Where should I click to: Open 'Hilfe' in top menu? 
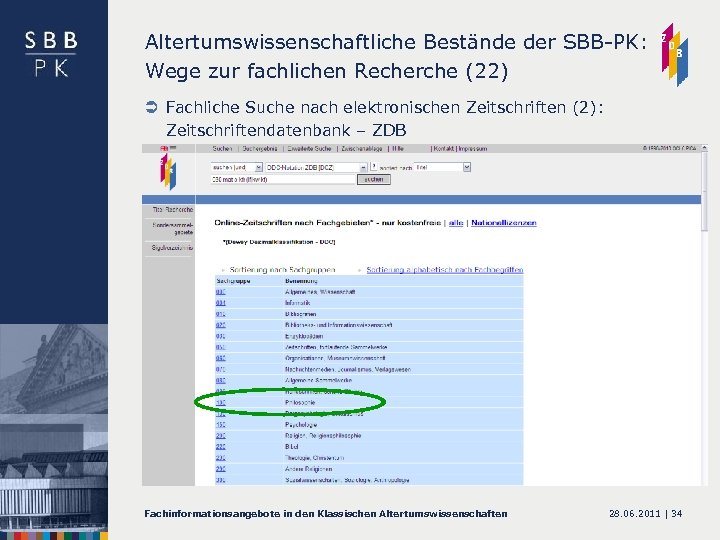(x=398, y=149)
